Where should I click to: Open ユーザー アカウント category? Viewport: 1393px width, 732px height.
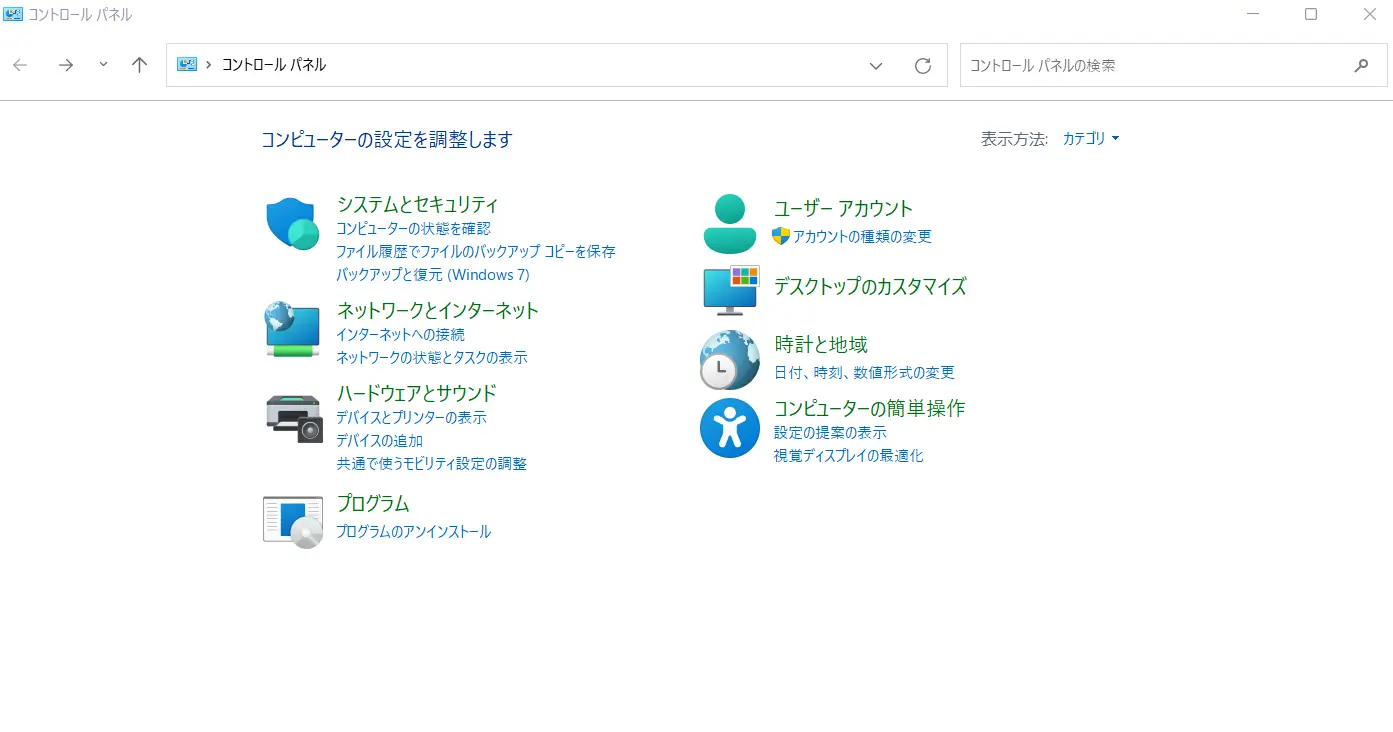tap(843, 208)
